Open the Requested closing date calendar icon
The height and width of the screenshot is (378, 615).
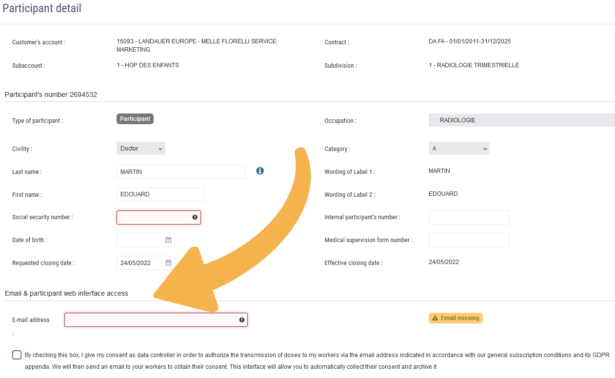[168, 263]
